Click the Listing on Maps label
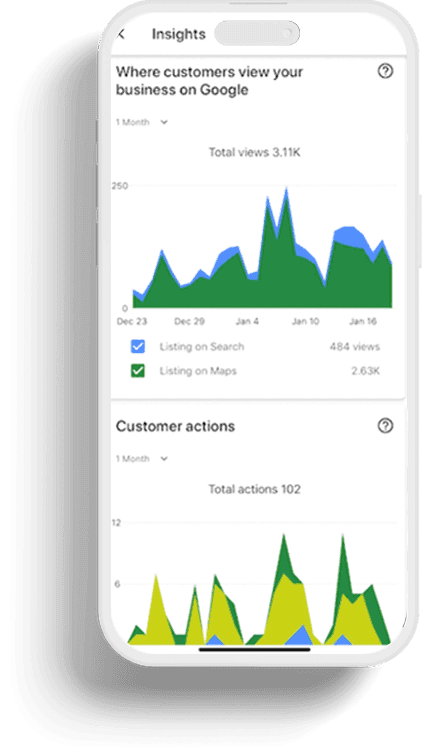Image resolution: width=422 pixels, height=750 pixels. (198, 371)
